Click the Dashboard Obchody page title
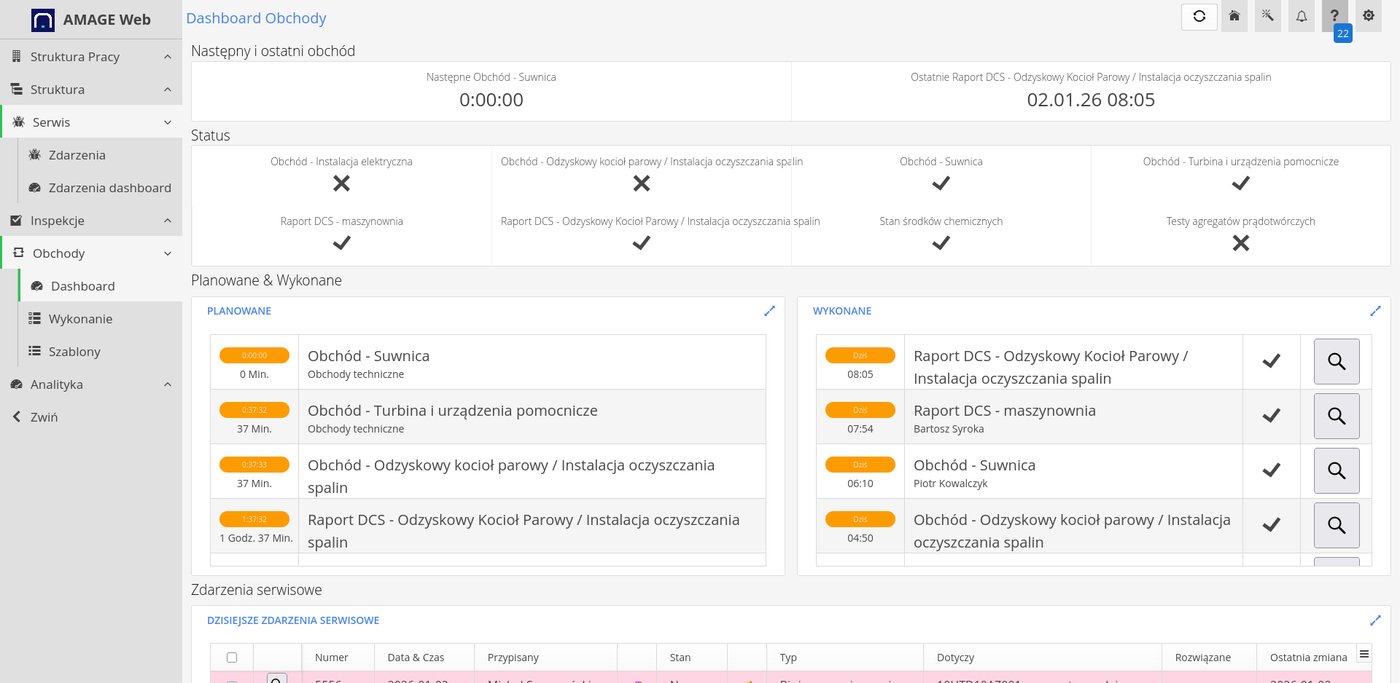1400x683 pixels. 256,18
